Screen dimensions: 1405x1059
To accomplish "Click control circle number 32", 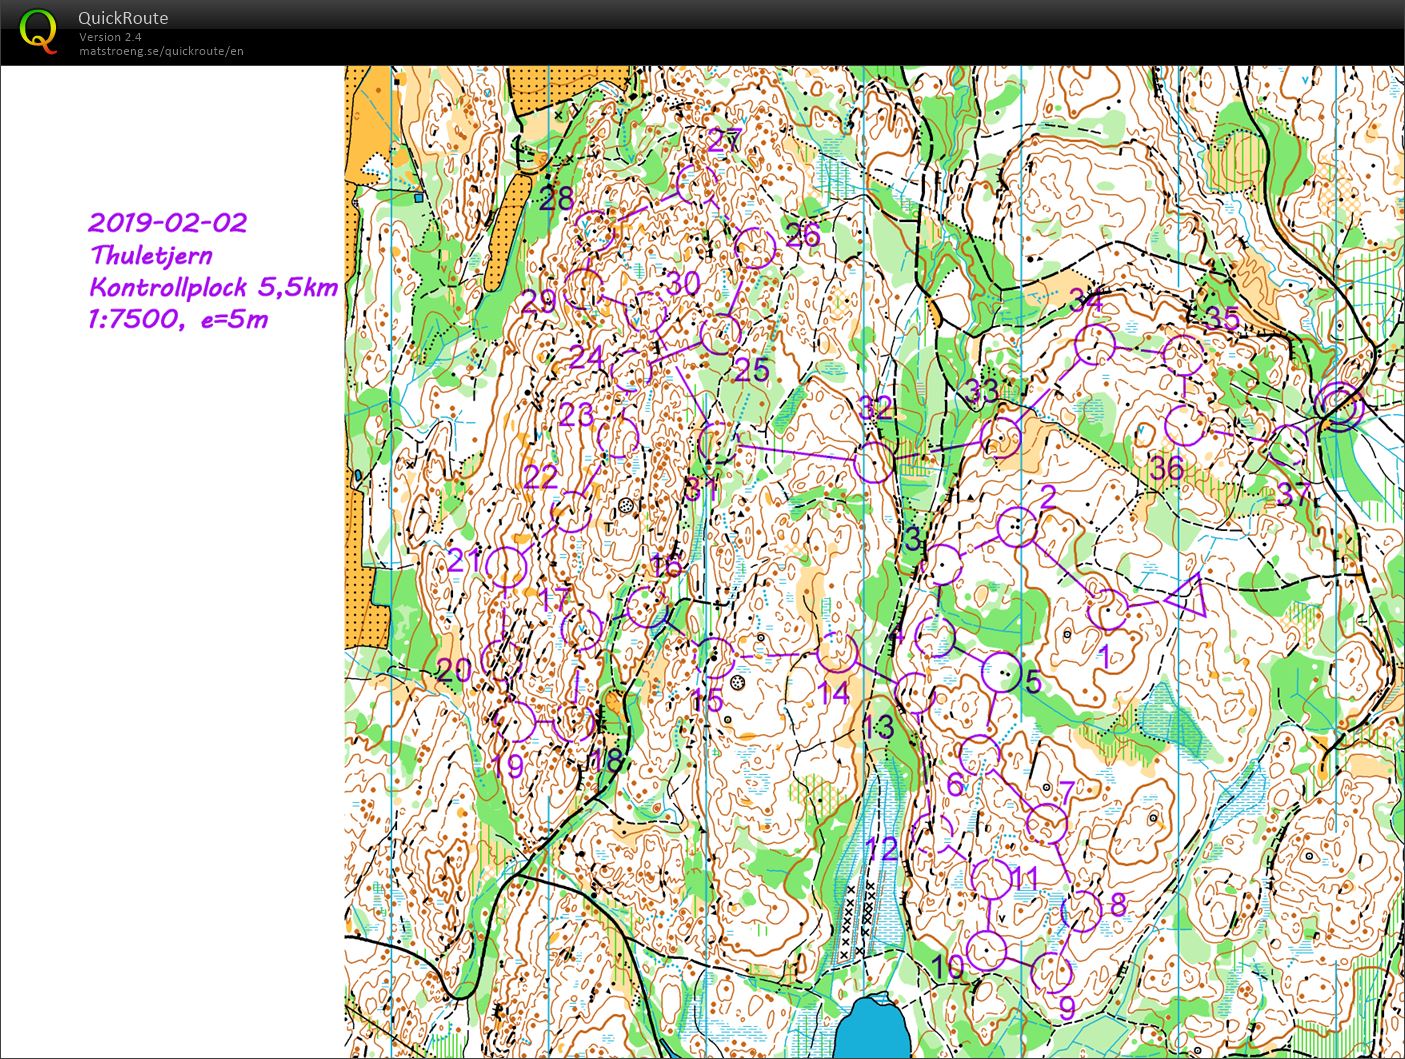I will click(x=874, y=462).
